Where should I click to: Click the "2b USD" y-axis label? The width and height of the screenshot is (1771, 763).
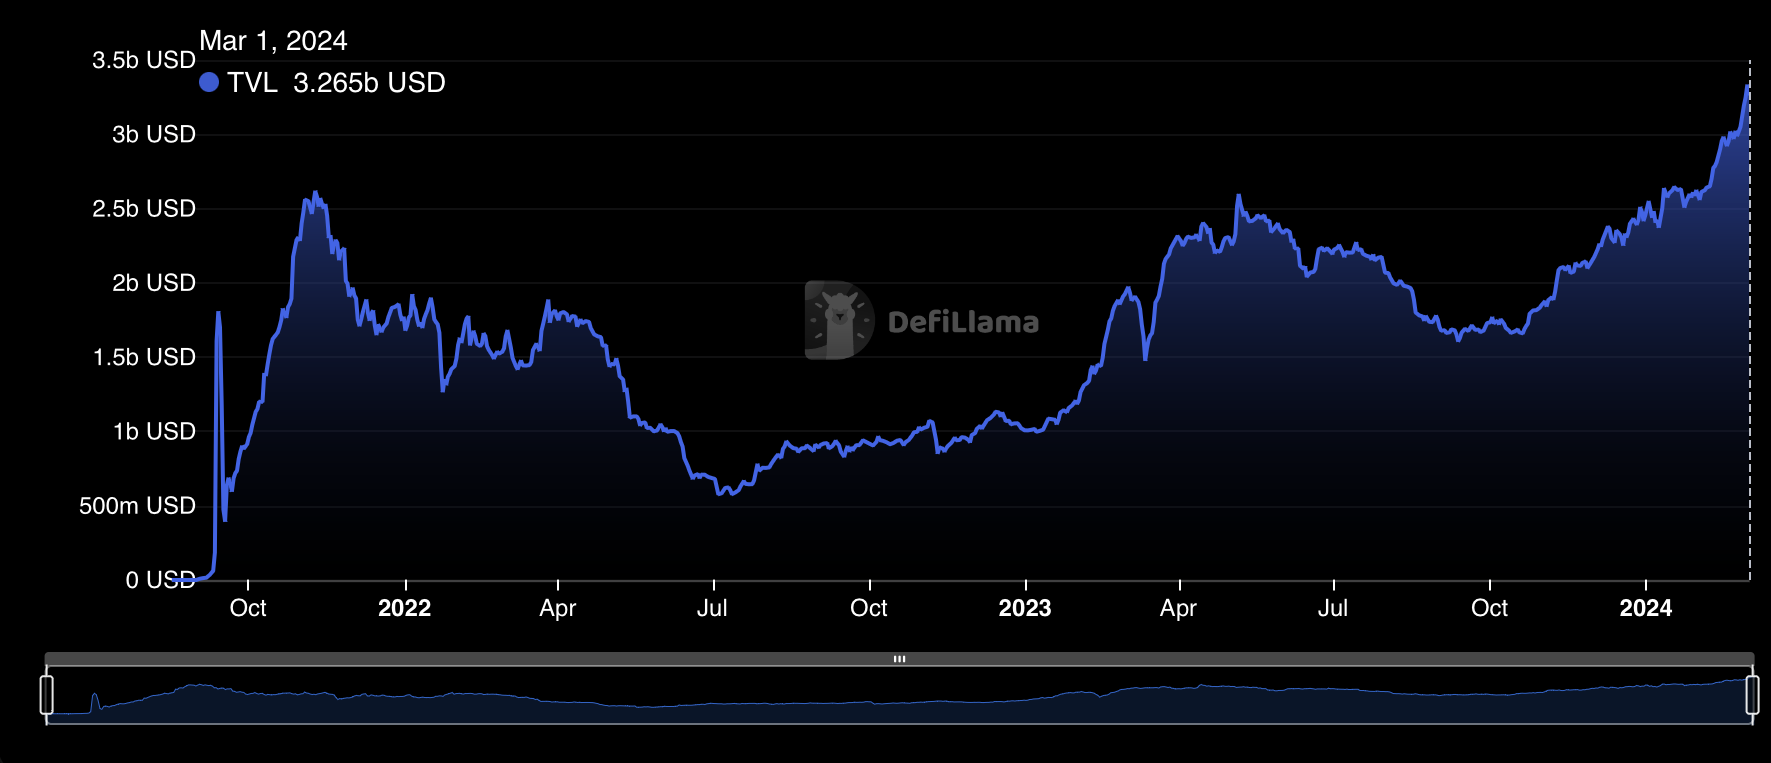pyautogui.click(x=154, y=283)
